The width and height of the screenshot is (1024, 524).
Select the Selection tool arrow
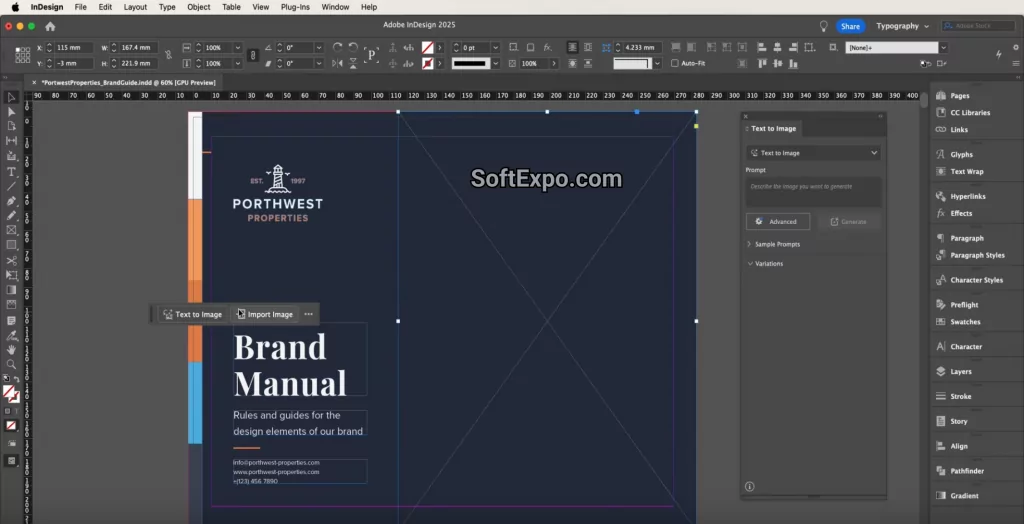coord(11,97)
